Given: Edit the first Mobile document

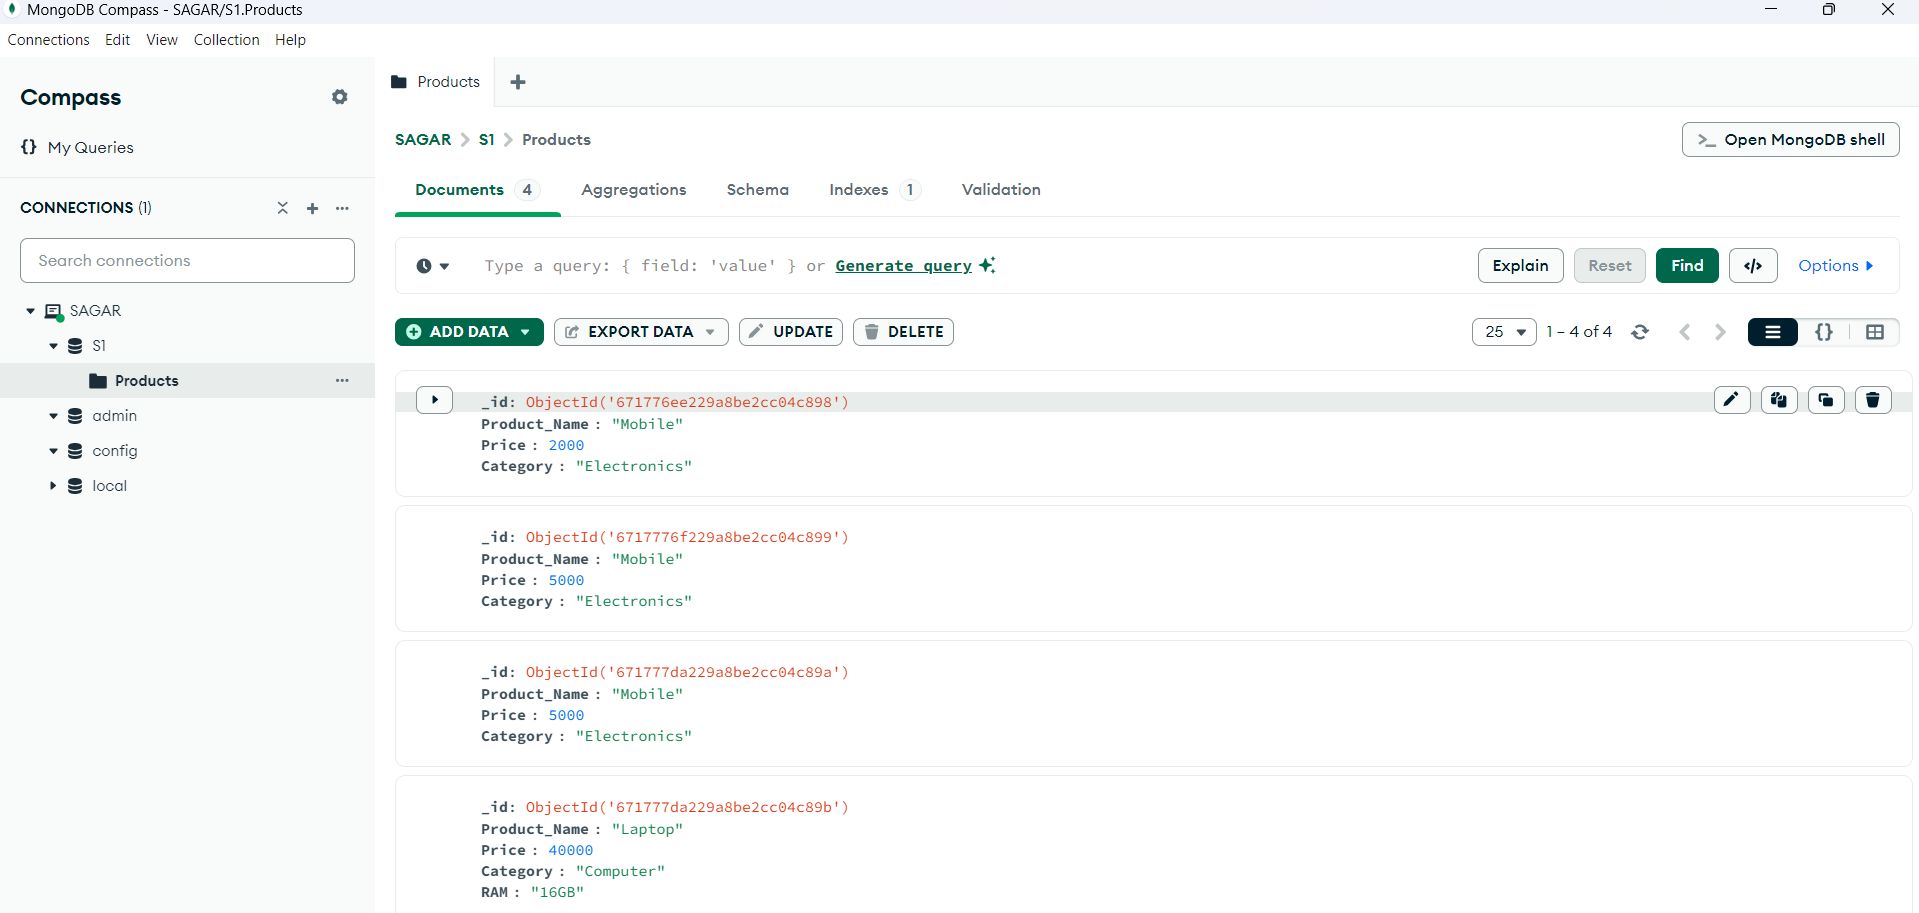Looking at the screenshot, I should pos(1732,399).
